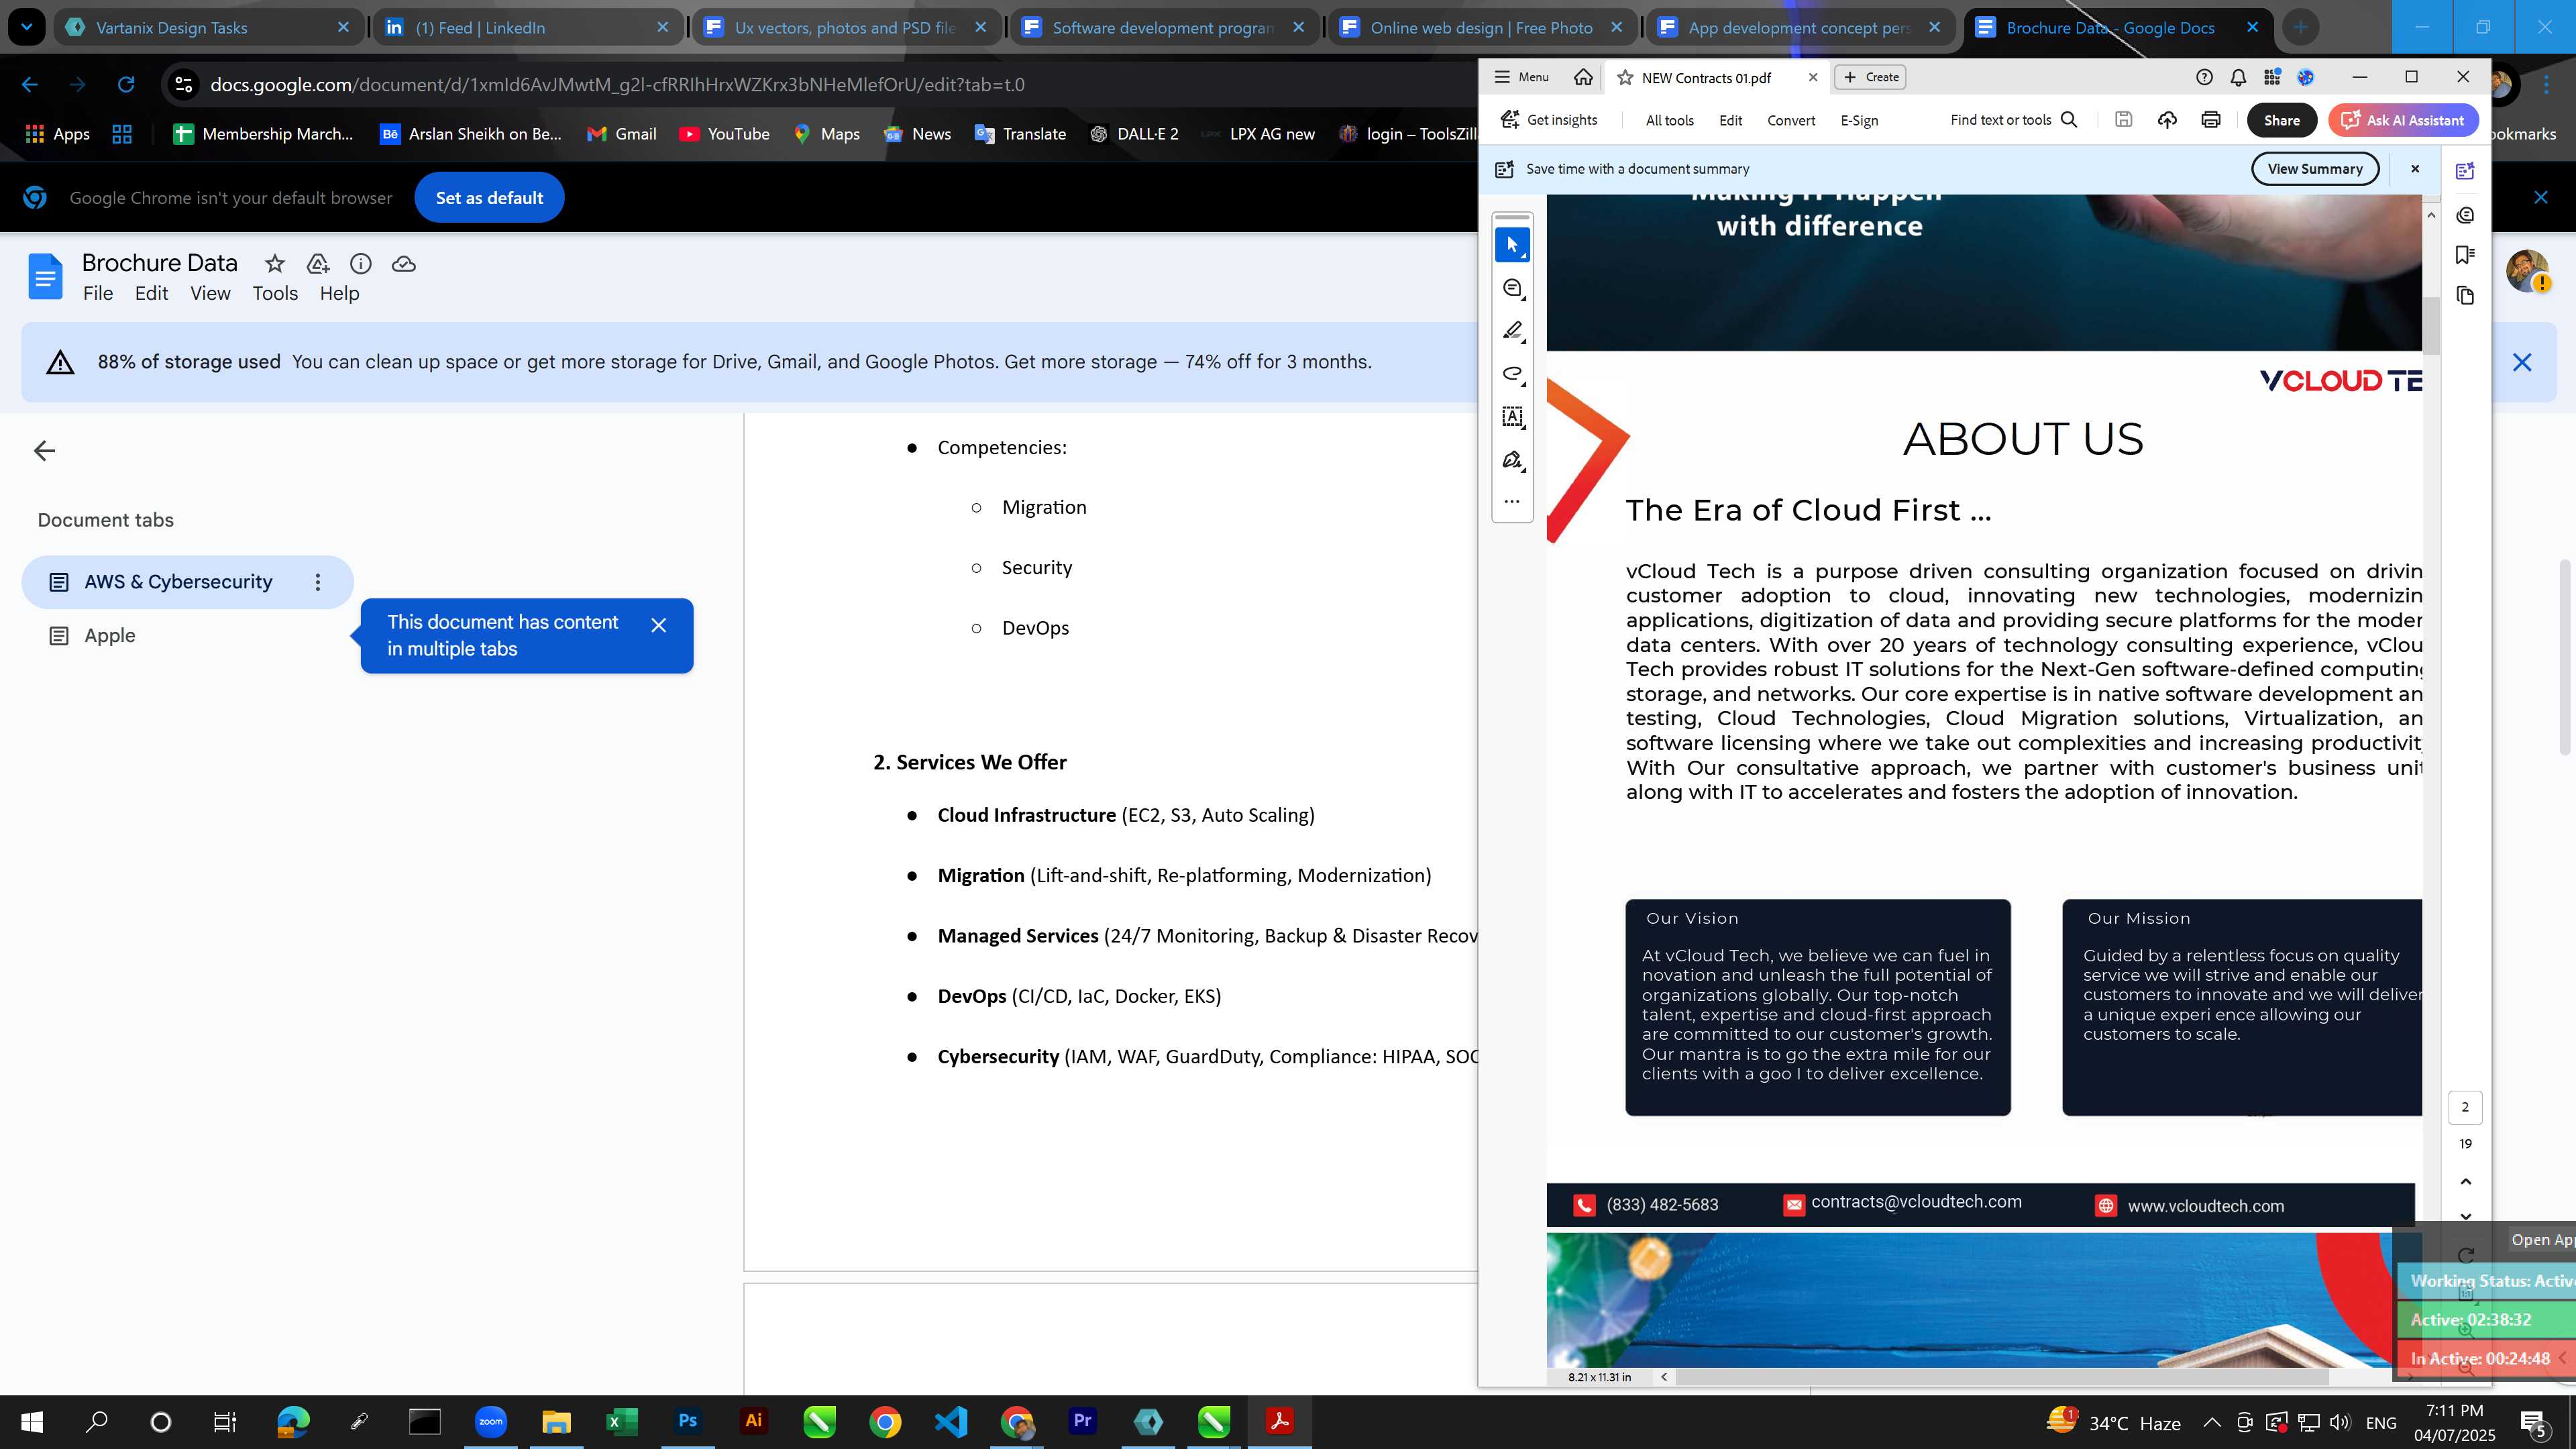
Task: Click Create new tab button in Acrobat
Action: pos(1870,77)
